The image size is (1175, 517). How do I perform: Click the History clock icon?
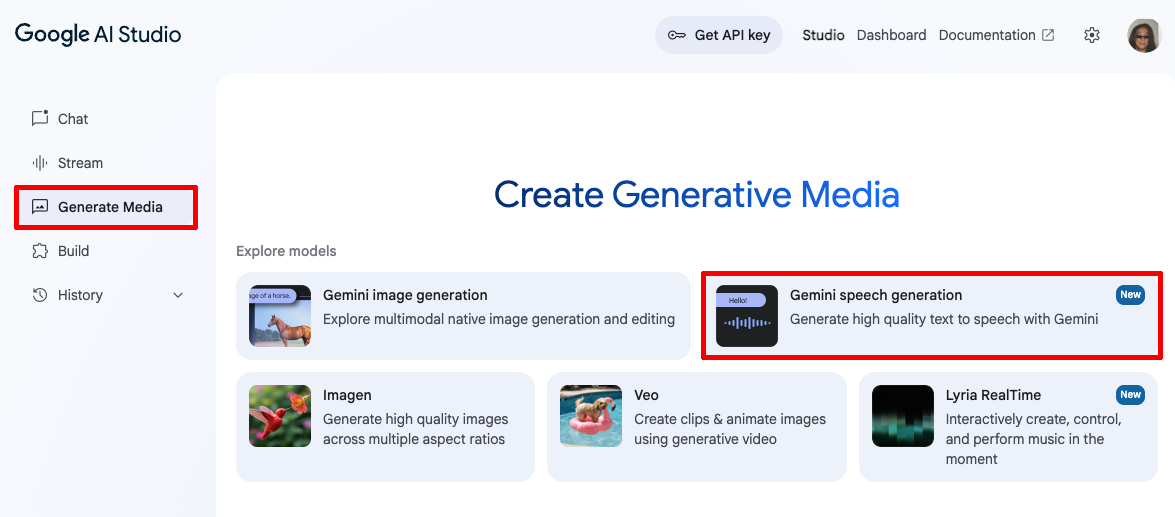[x=40, y=295]
